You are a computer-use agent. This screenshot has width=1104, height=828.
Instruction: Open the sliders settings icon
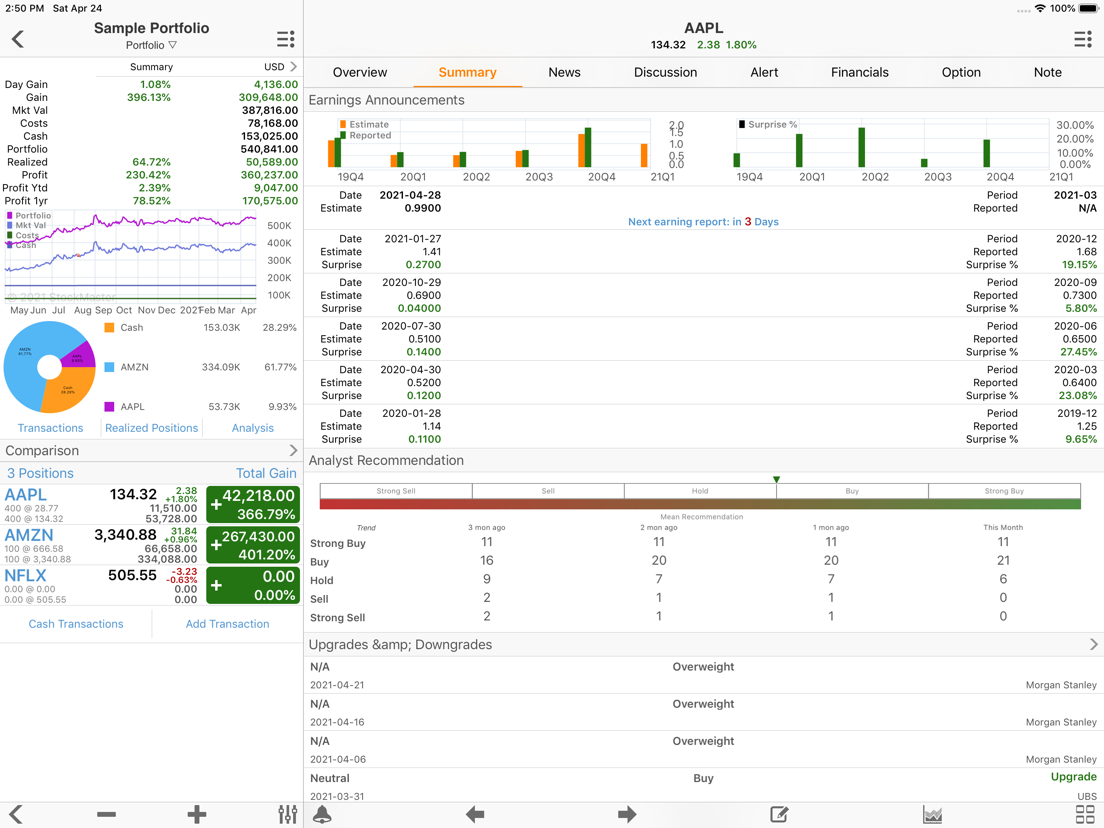pyautogui.click(x=287, y=815)
